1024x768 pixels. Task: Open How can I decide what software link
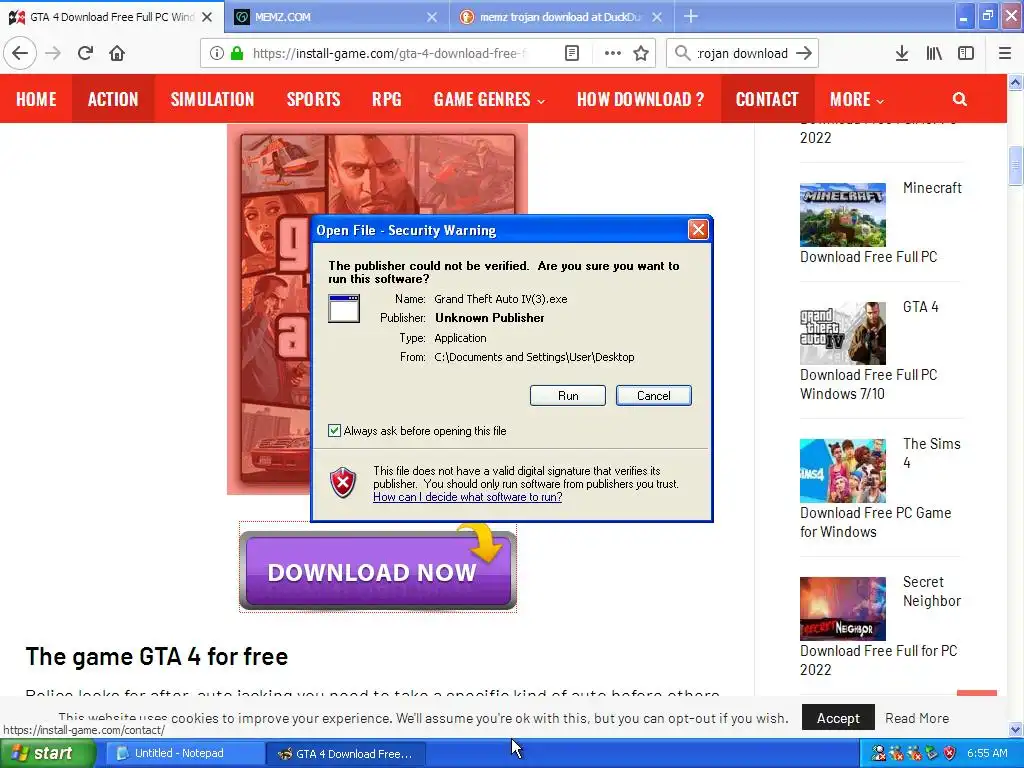click(468, 497)
